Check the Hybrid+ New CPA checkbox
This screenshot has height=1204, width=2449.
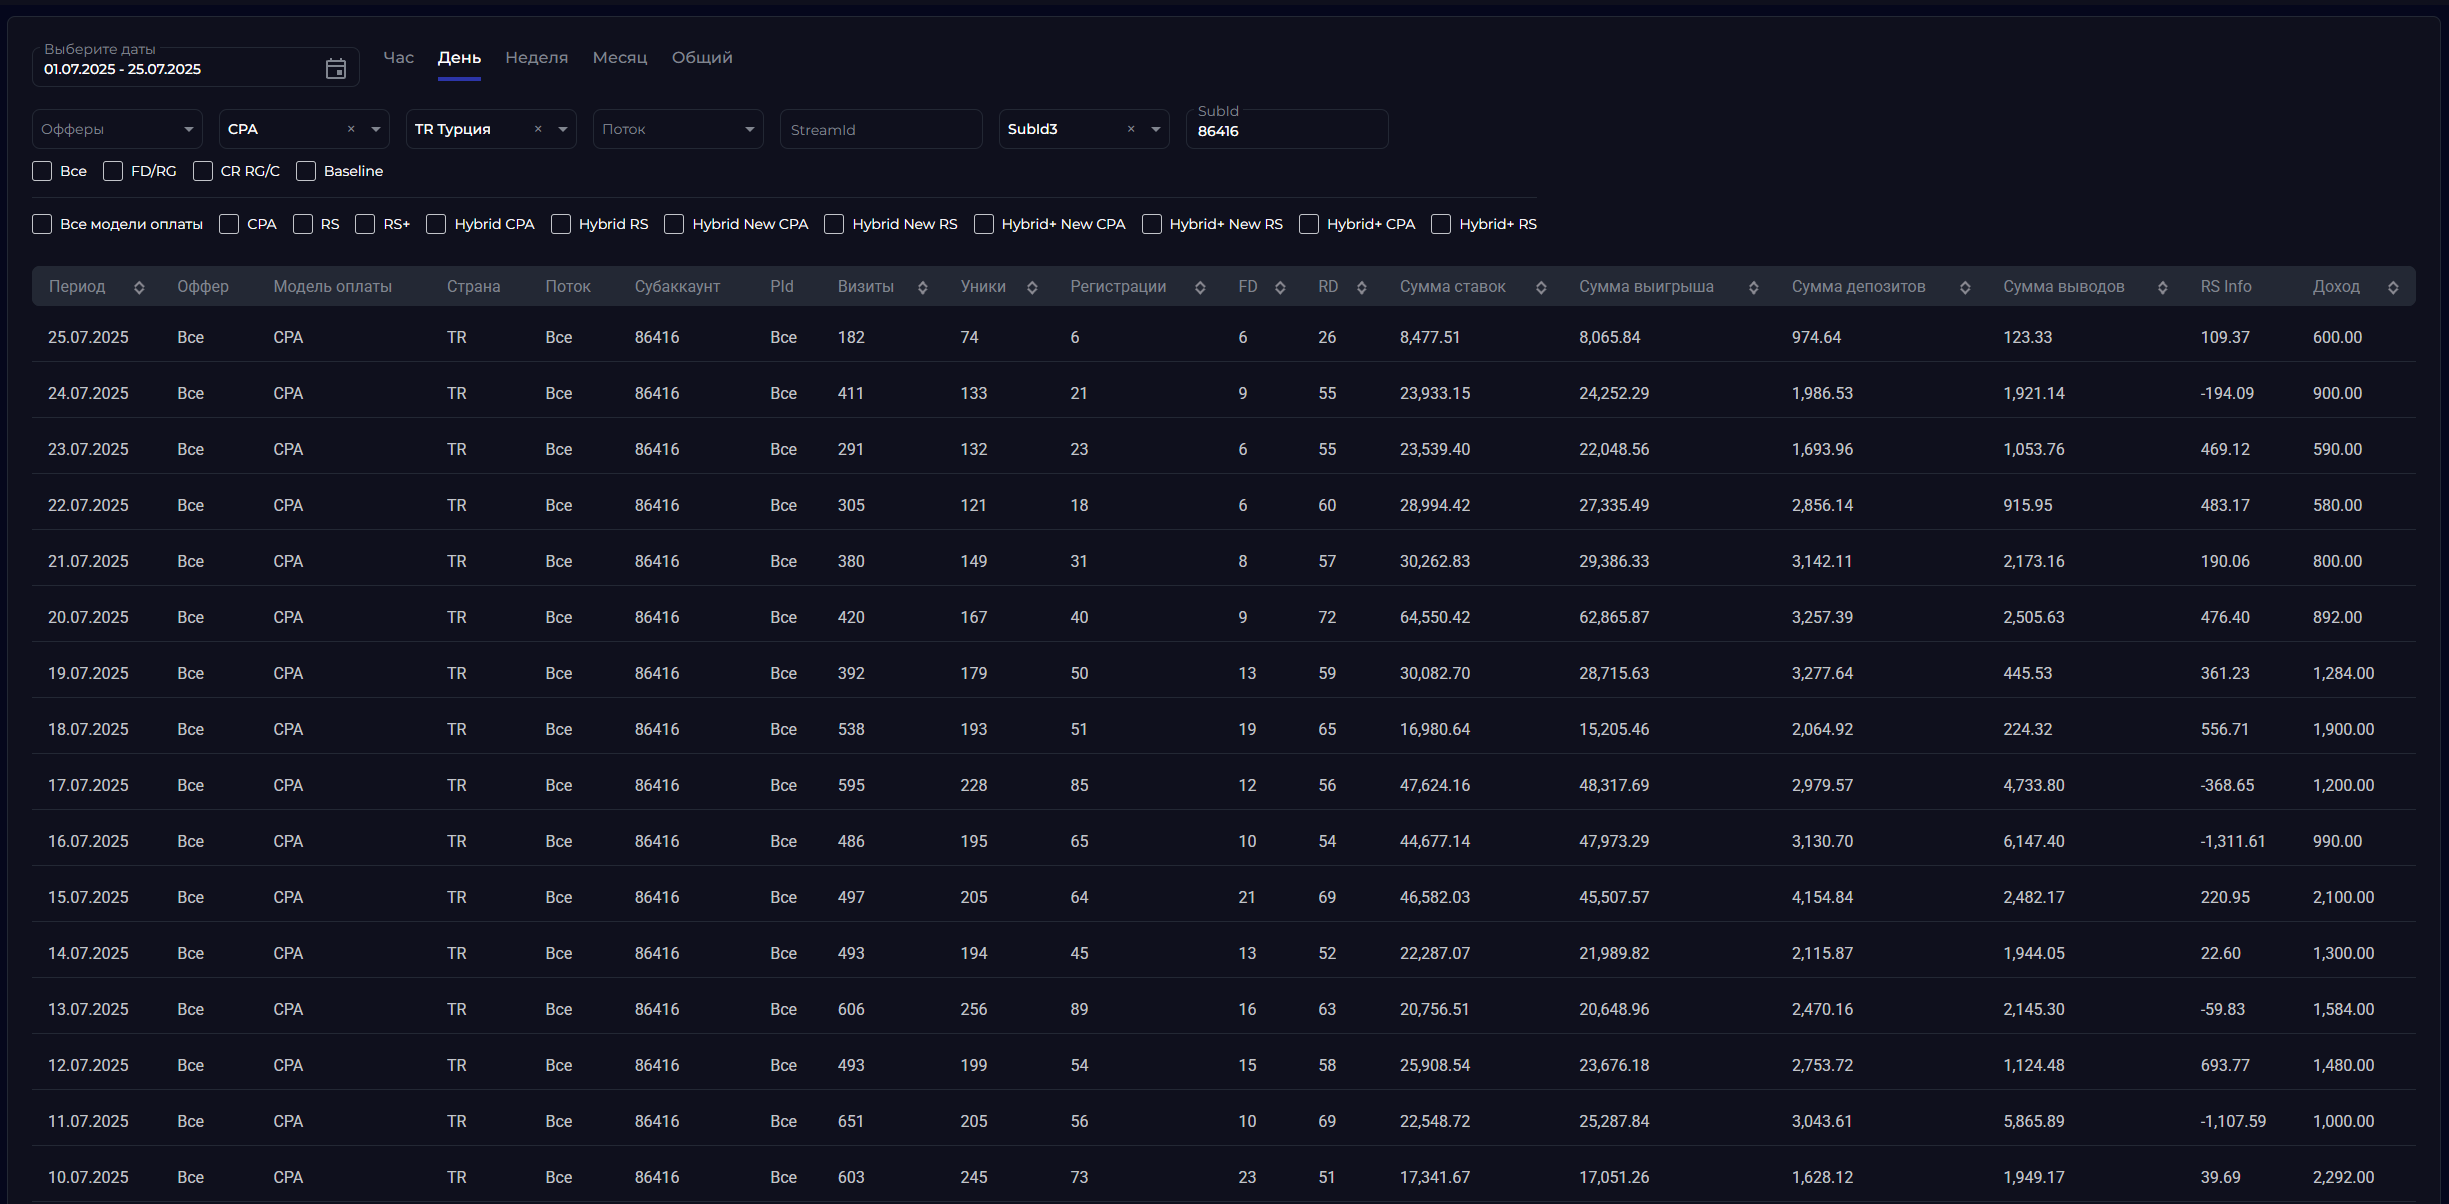coord(984,224)
